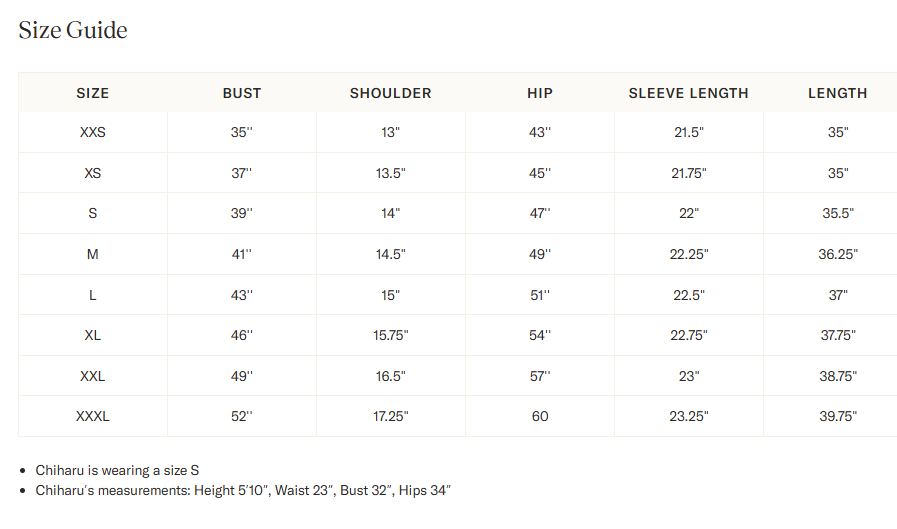
Task: Select the SIZE column header
Action: pos(93,93)
